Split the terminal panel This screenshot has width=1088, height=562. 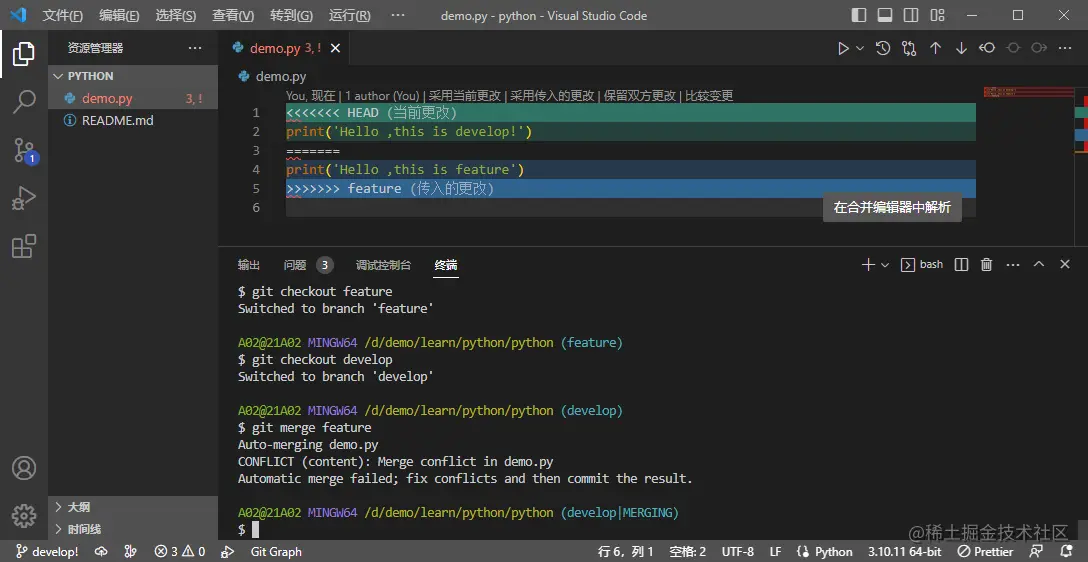tap(961, 265)
